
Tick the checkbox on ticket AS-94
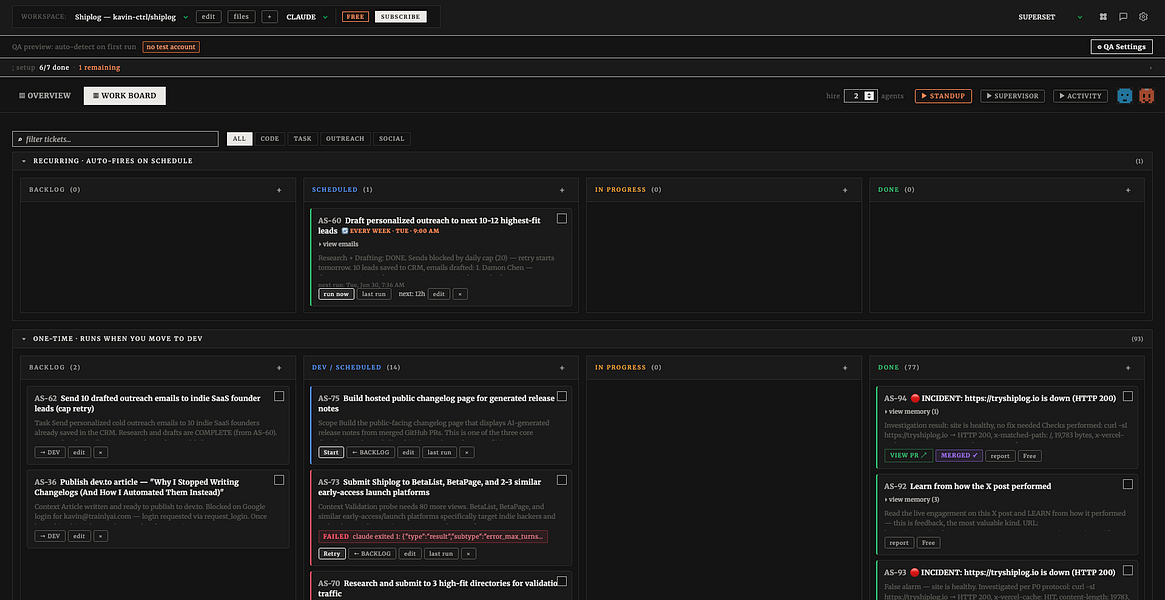[x=1128, y=397]
